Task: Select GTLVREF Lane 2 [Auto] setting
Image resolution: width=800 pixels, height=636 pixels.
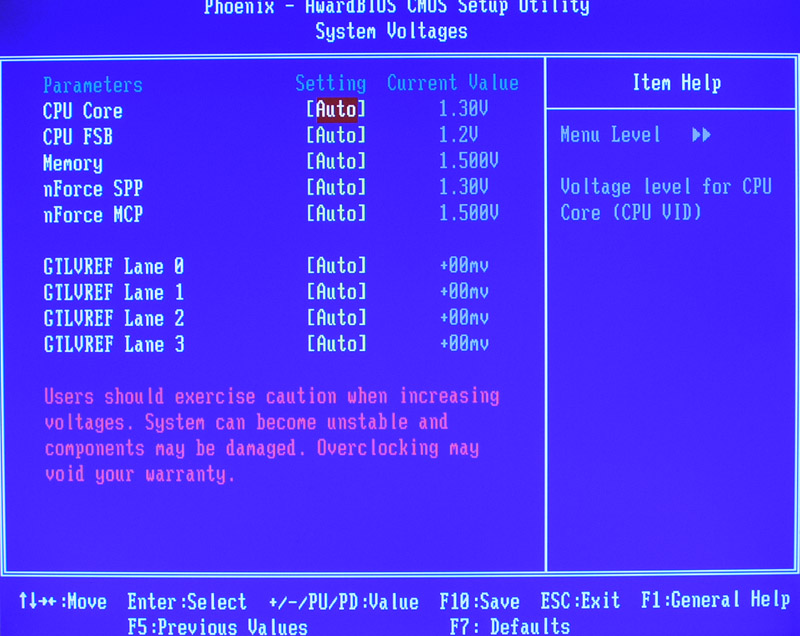Action: [x=336, y=318]
